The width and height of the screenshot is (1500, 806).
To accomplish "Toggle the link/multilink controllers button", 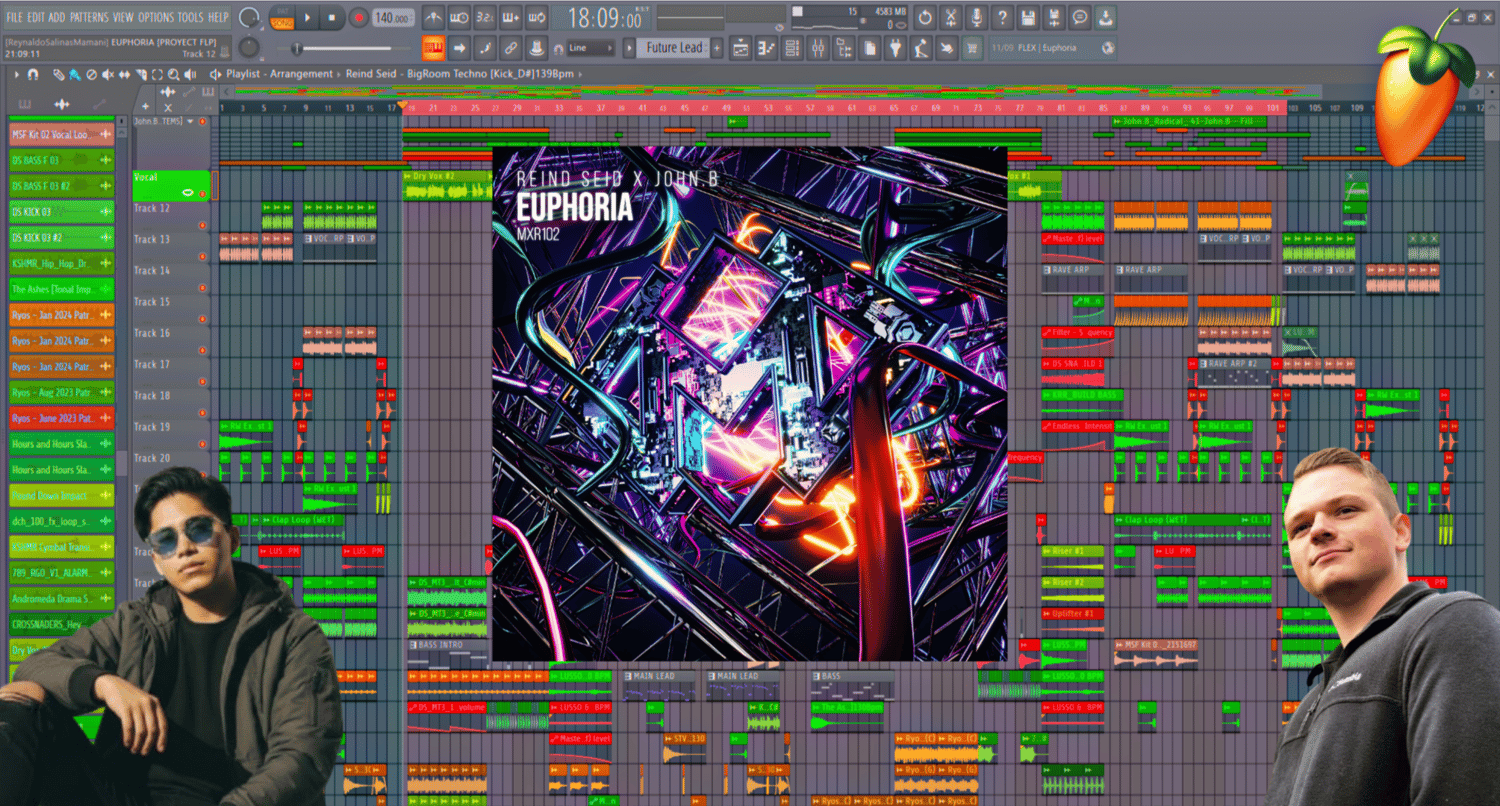I will pos(511,47).
